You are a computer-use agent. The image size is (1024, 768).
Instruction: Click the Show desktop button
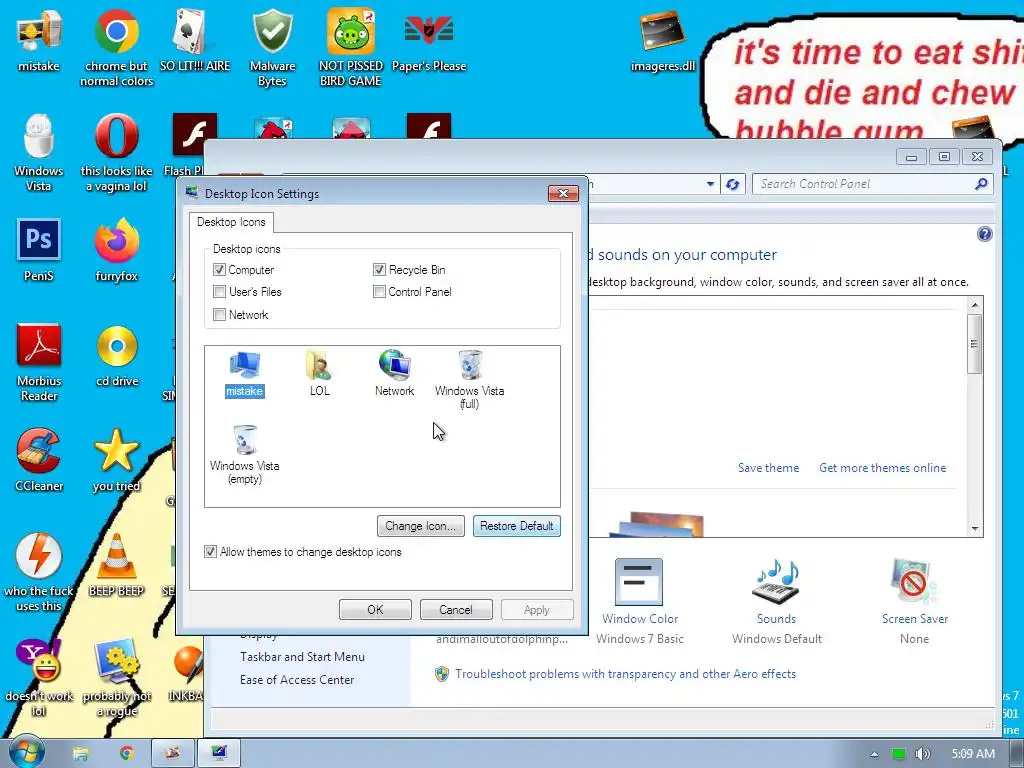click(1017, 754)
